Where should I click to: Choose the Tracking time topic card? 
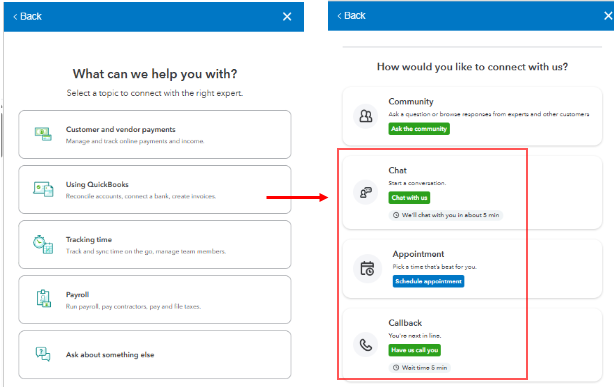click(155, 244)
